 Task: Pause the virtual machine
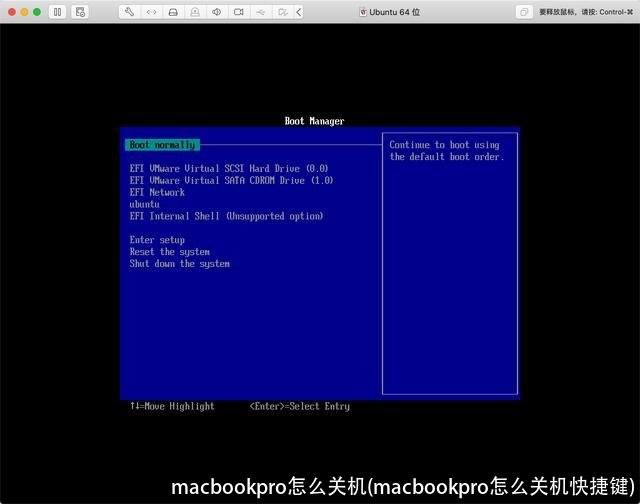58,12
